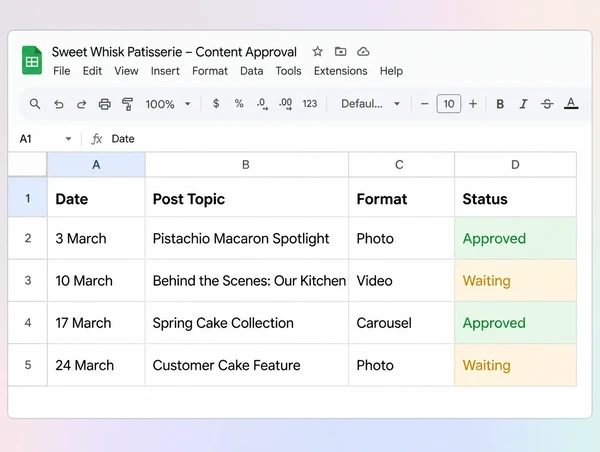Select the Customer Cake Feature cell
600x452 pixels.
tap(246, 365)
